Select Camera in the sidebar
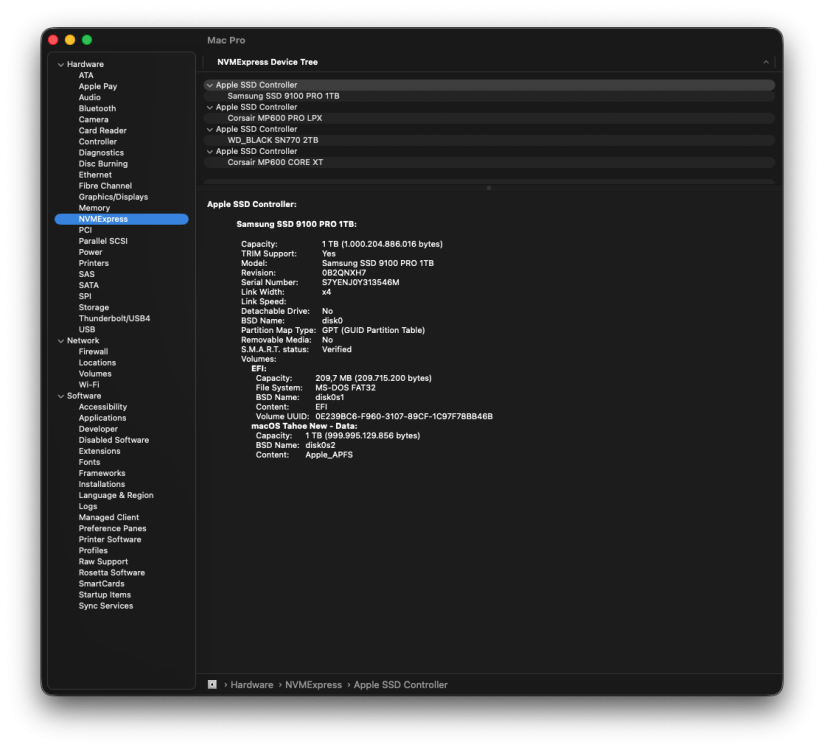The width and height of the screenshot is (824, 750). click(x=94, y=119)
